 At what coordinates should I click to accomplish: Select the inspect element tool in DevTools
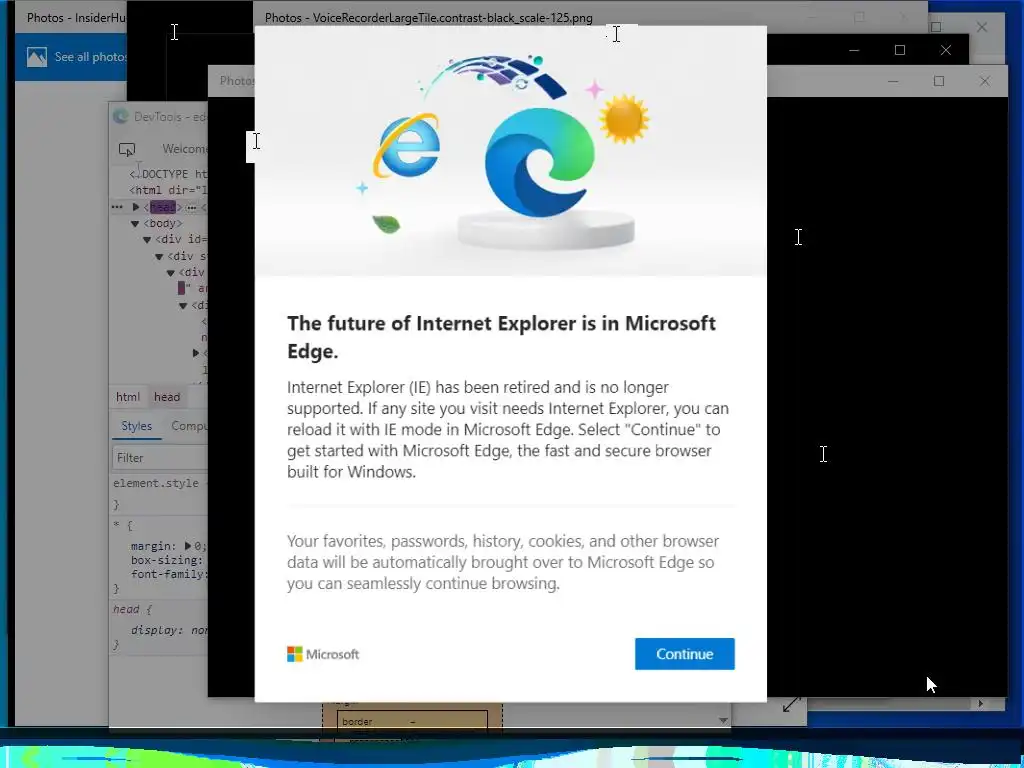[x=127, y=150]
